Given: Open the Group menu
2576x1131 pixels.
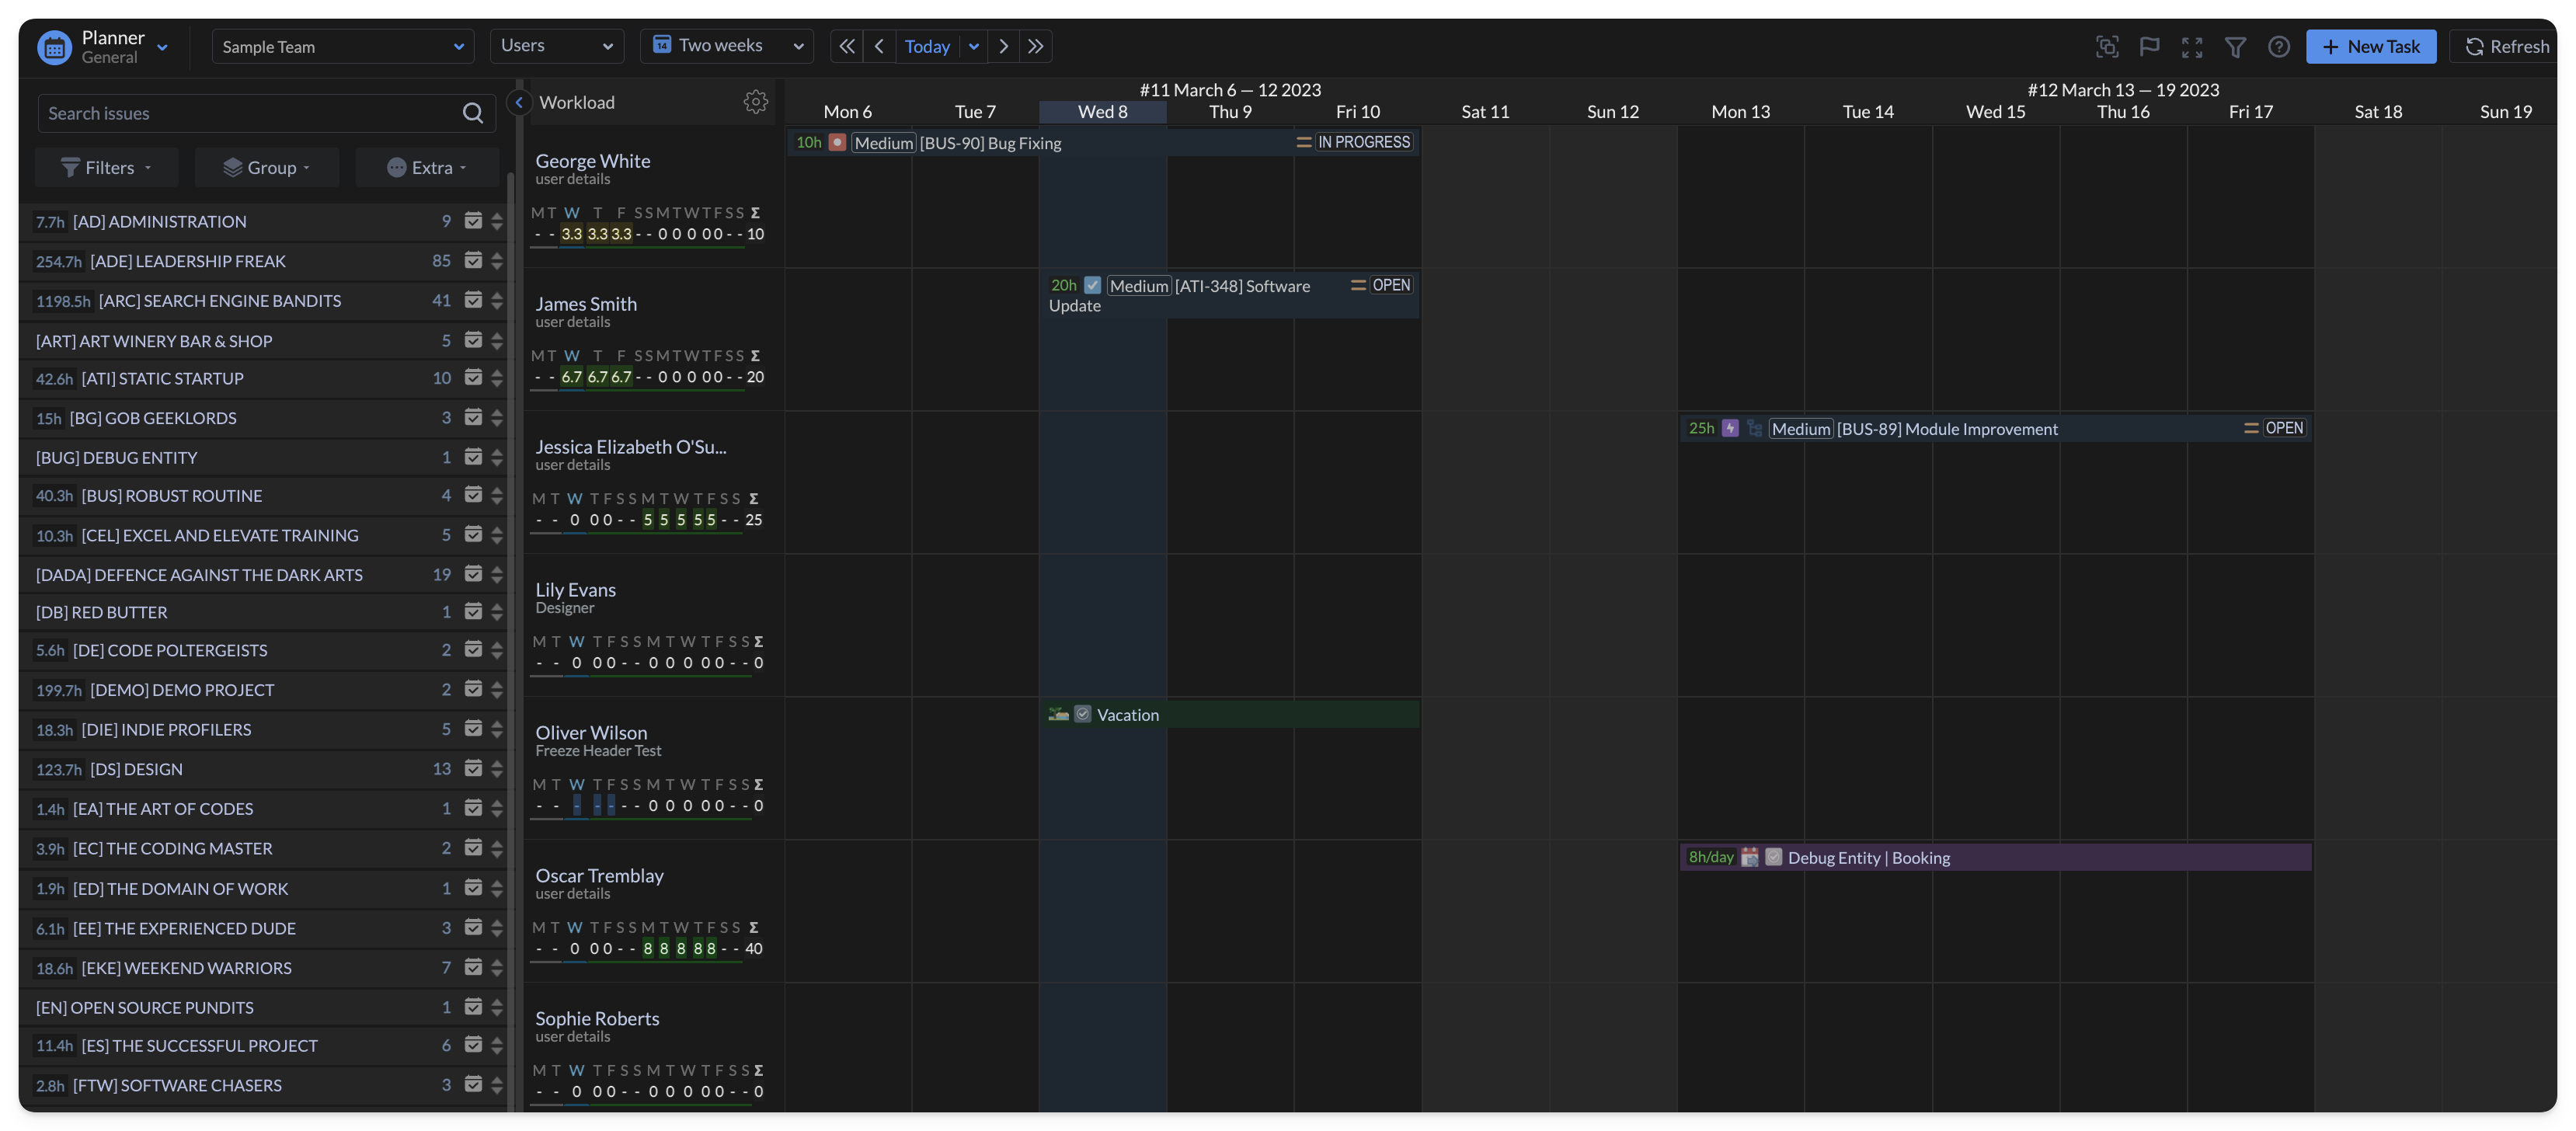Looking at the screenshot, I should pos(266,167).
